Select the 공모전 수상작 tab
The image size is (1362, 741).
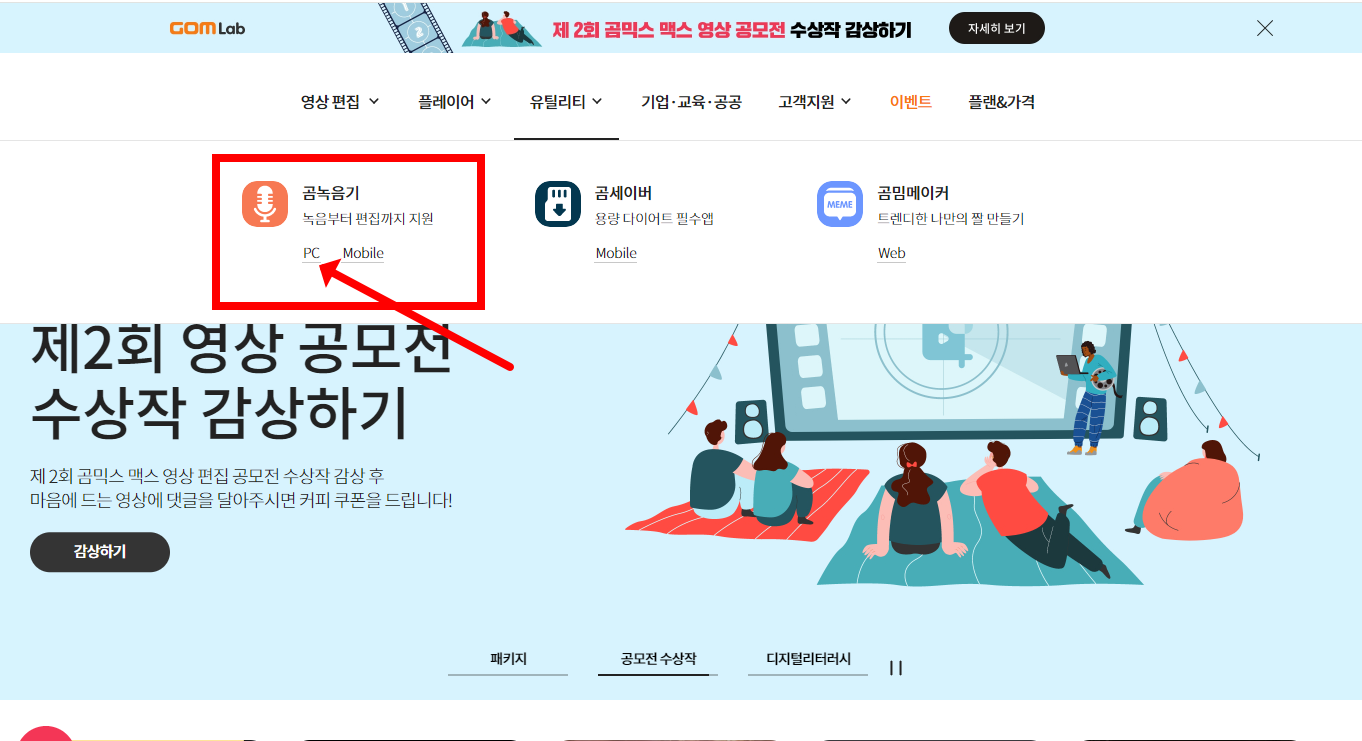coord(657,658)
